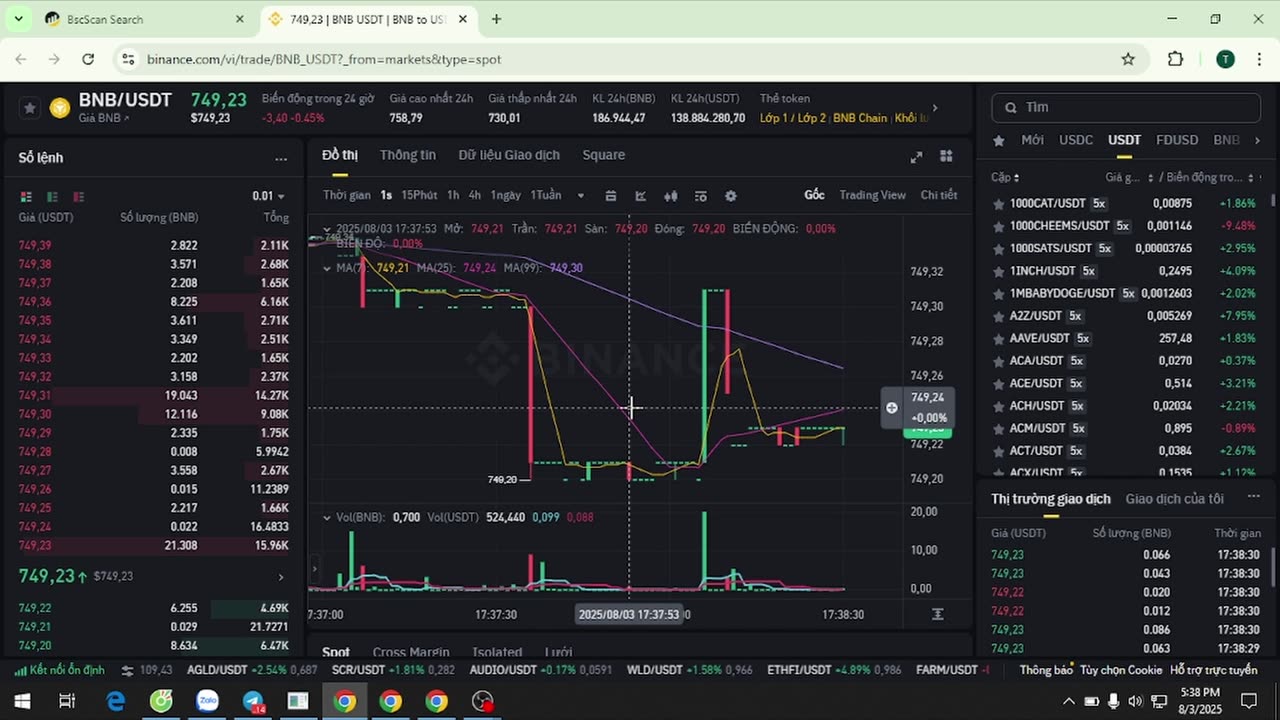Star the 1000CAT/USDT pair
Image resolution: width=1280 pixels, height=720 pixels.
point(998,203)
